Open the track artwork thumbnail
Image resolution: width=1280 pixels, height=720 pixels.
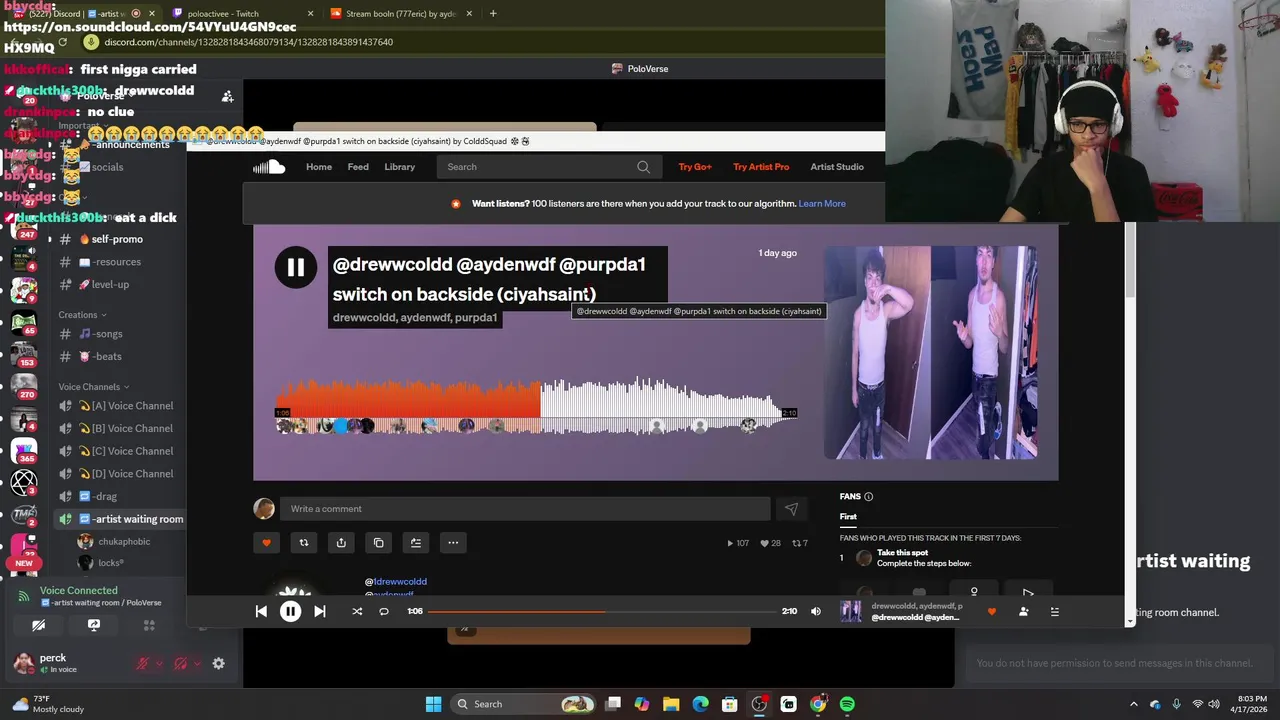click(x=930, y=353)
